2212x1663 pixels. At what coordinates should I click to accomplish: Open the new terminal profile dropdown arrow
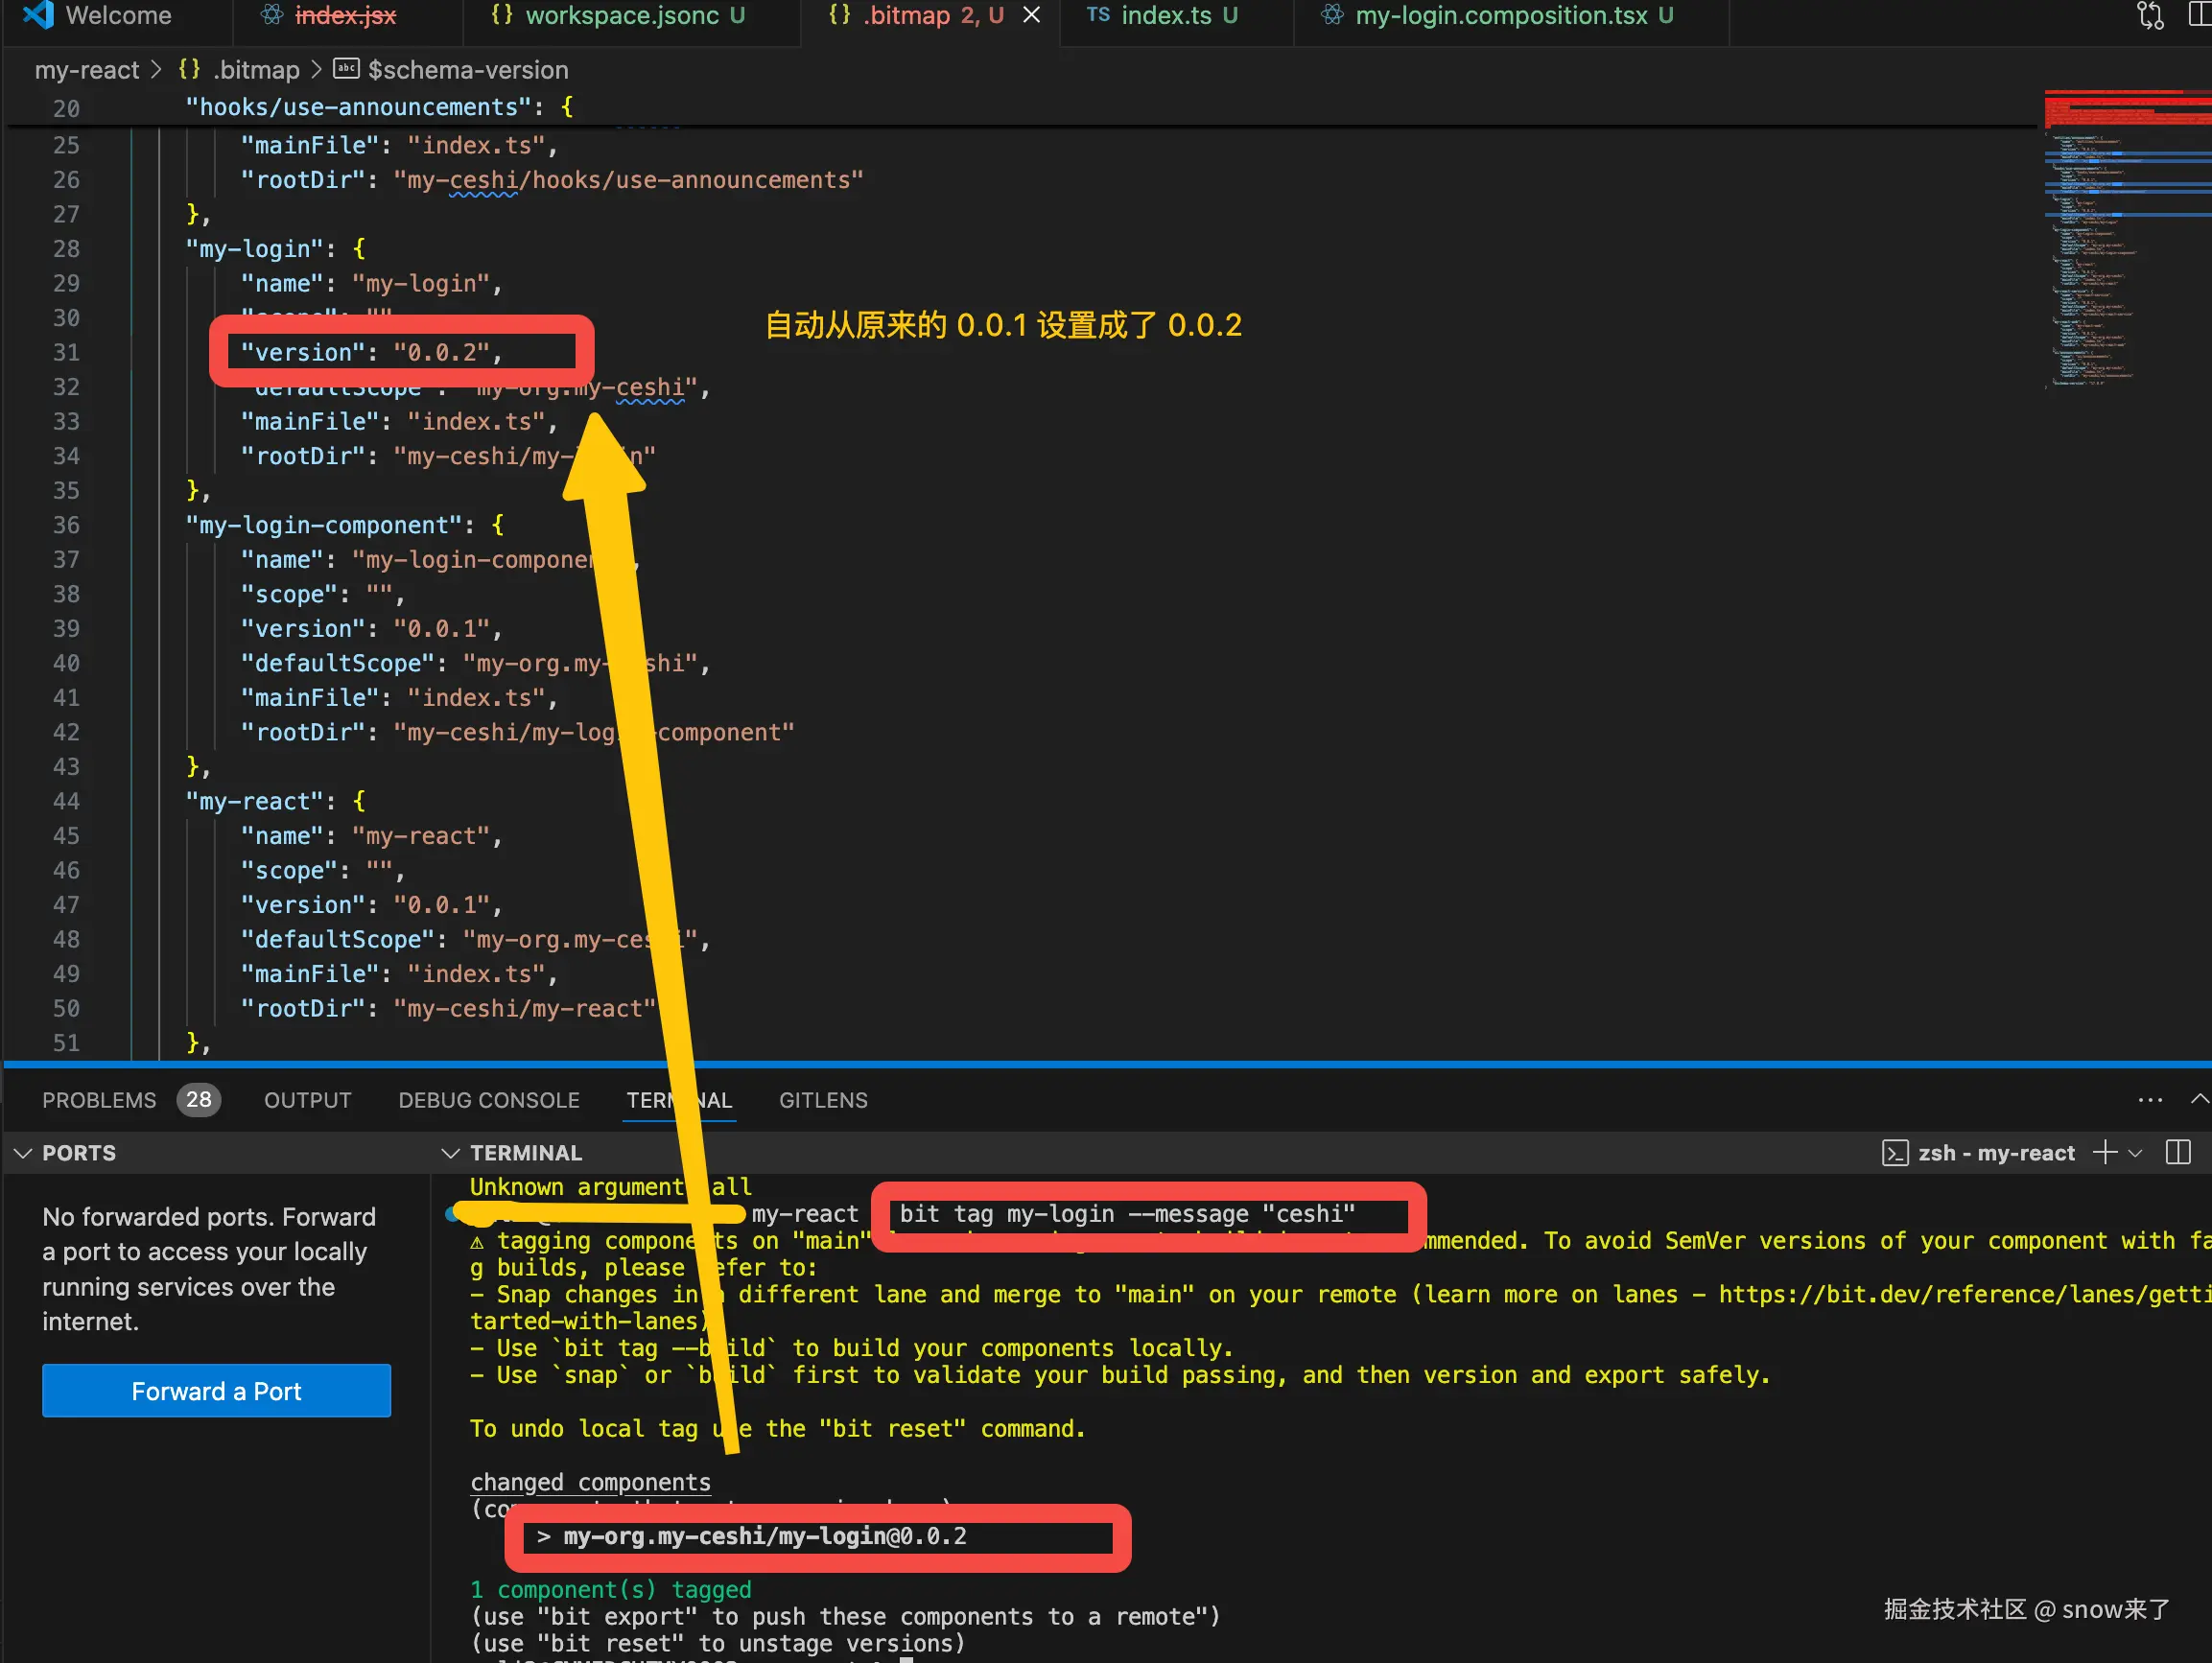pos(2136,1153)
